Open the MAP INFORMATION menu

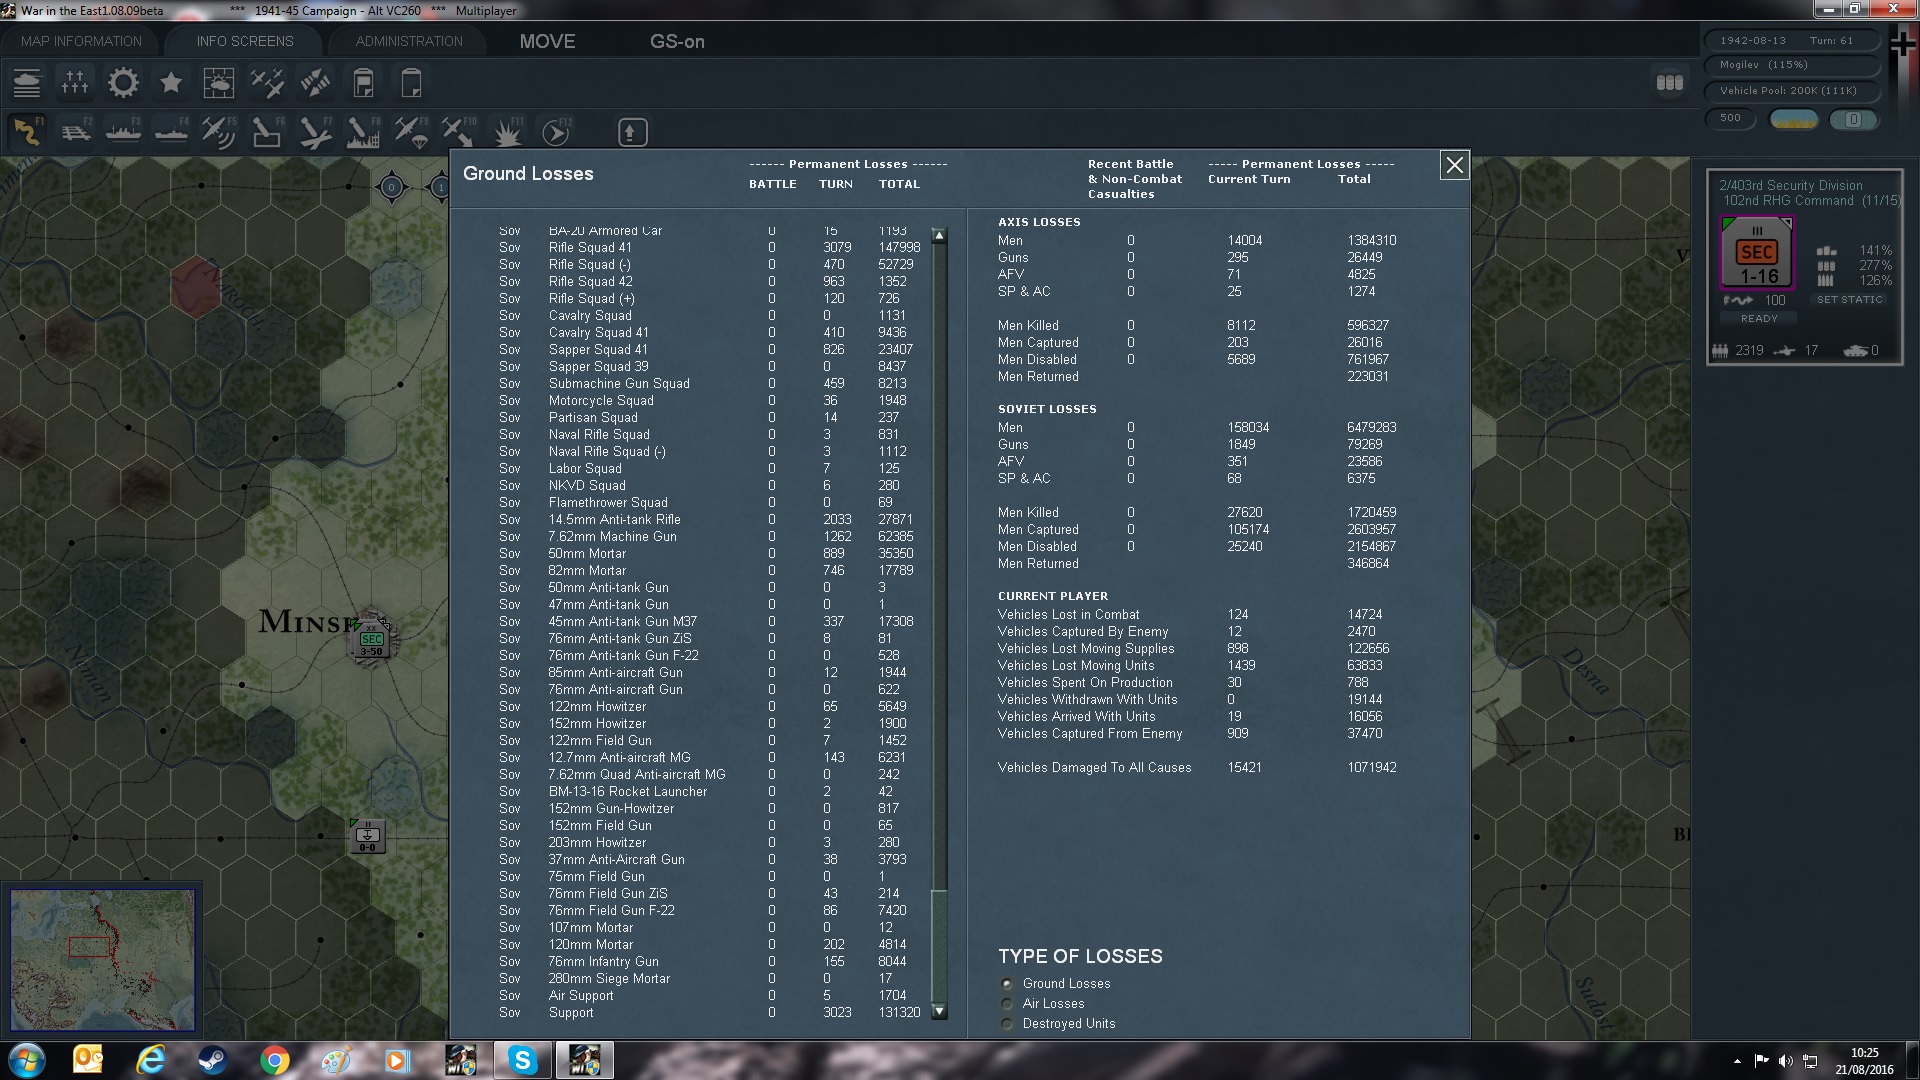coord(80,41)
